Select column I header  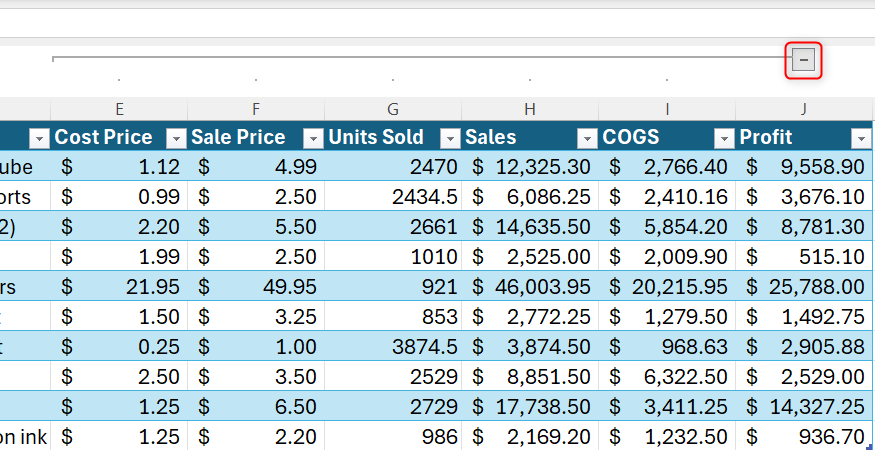[x=667, y=109]
